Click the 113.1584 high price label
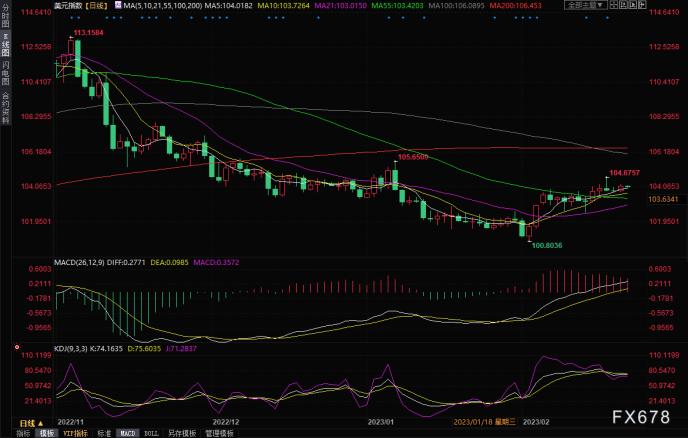 click(x=88, y=32)
